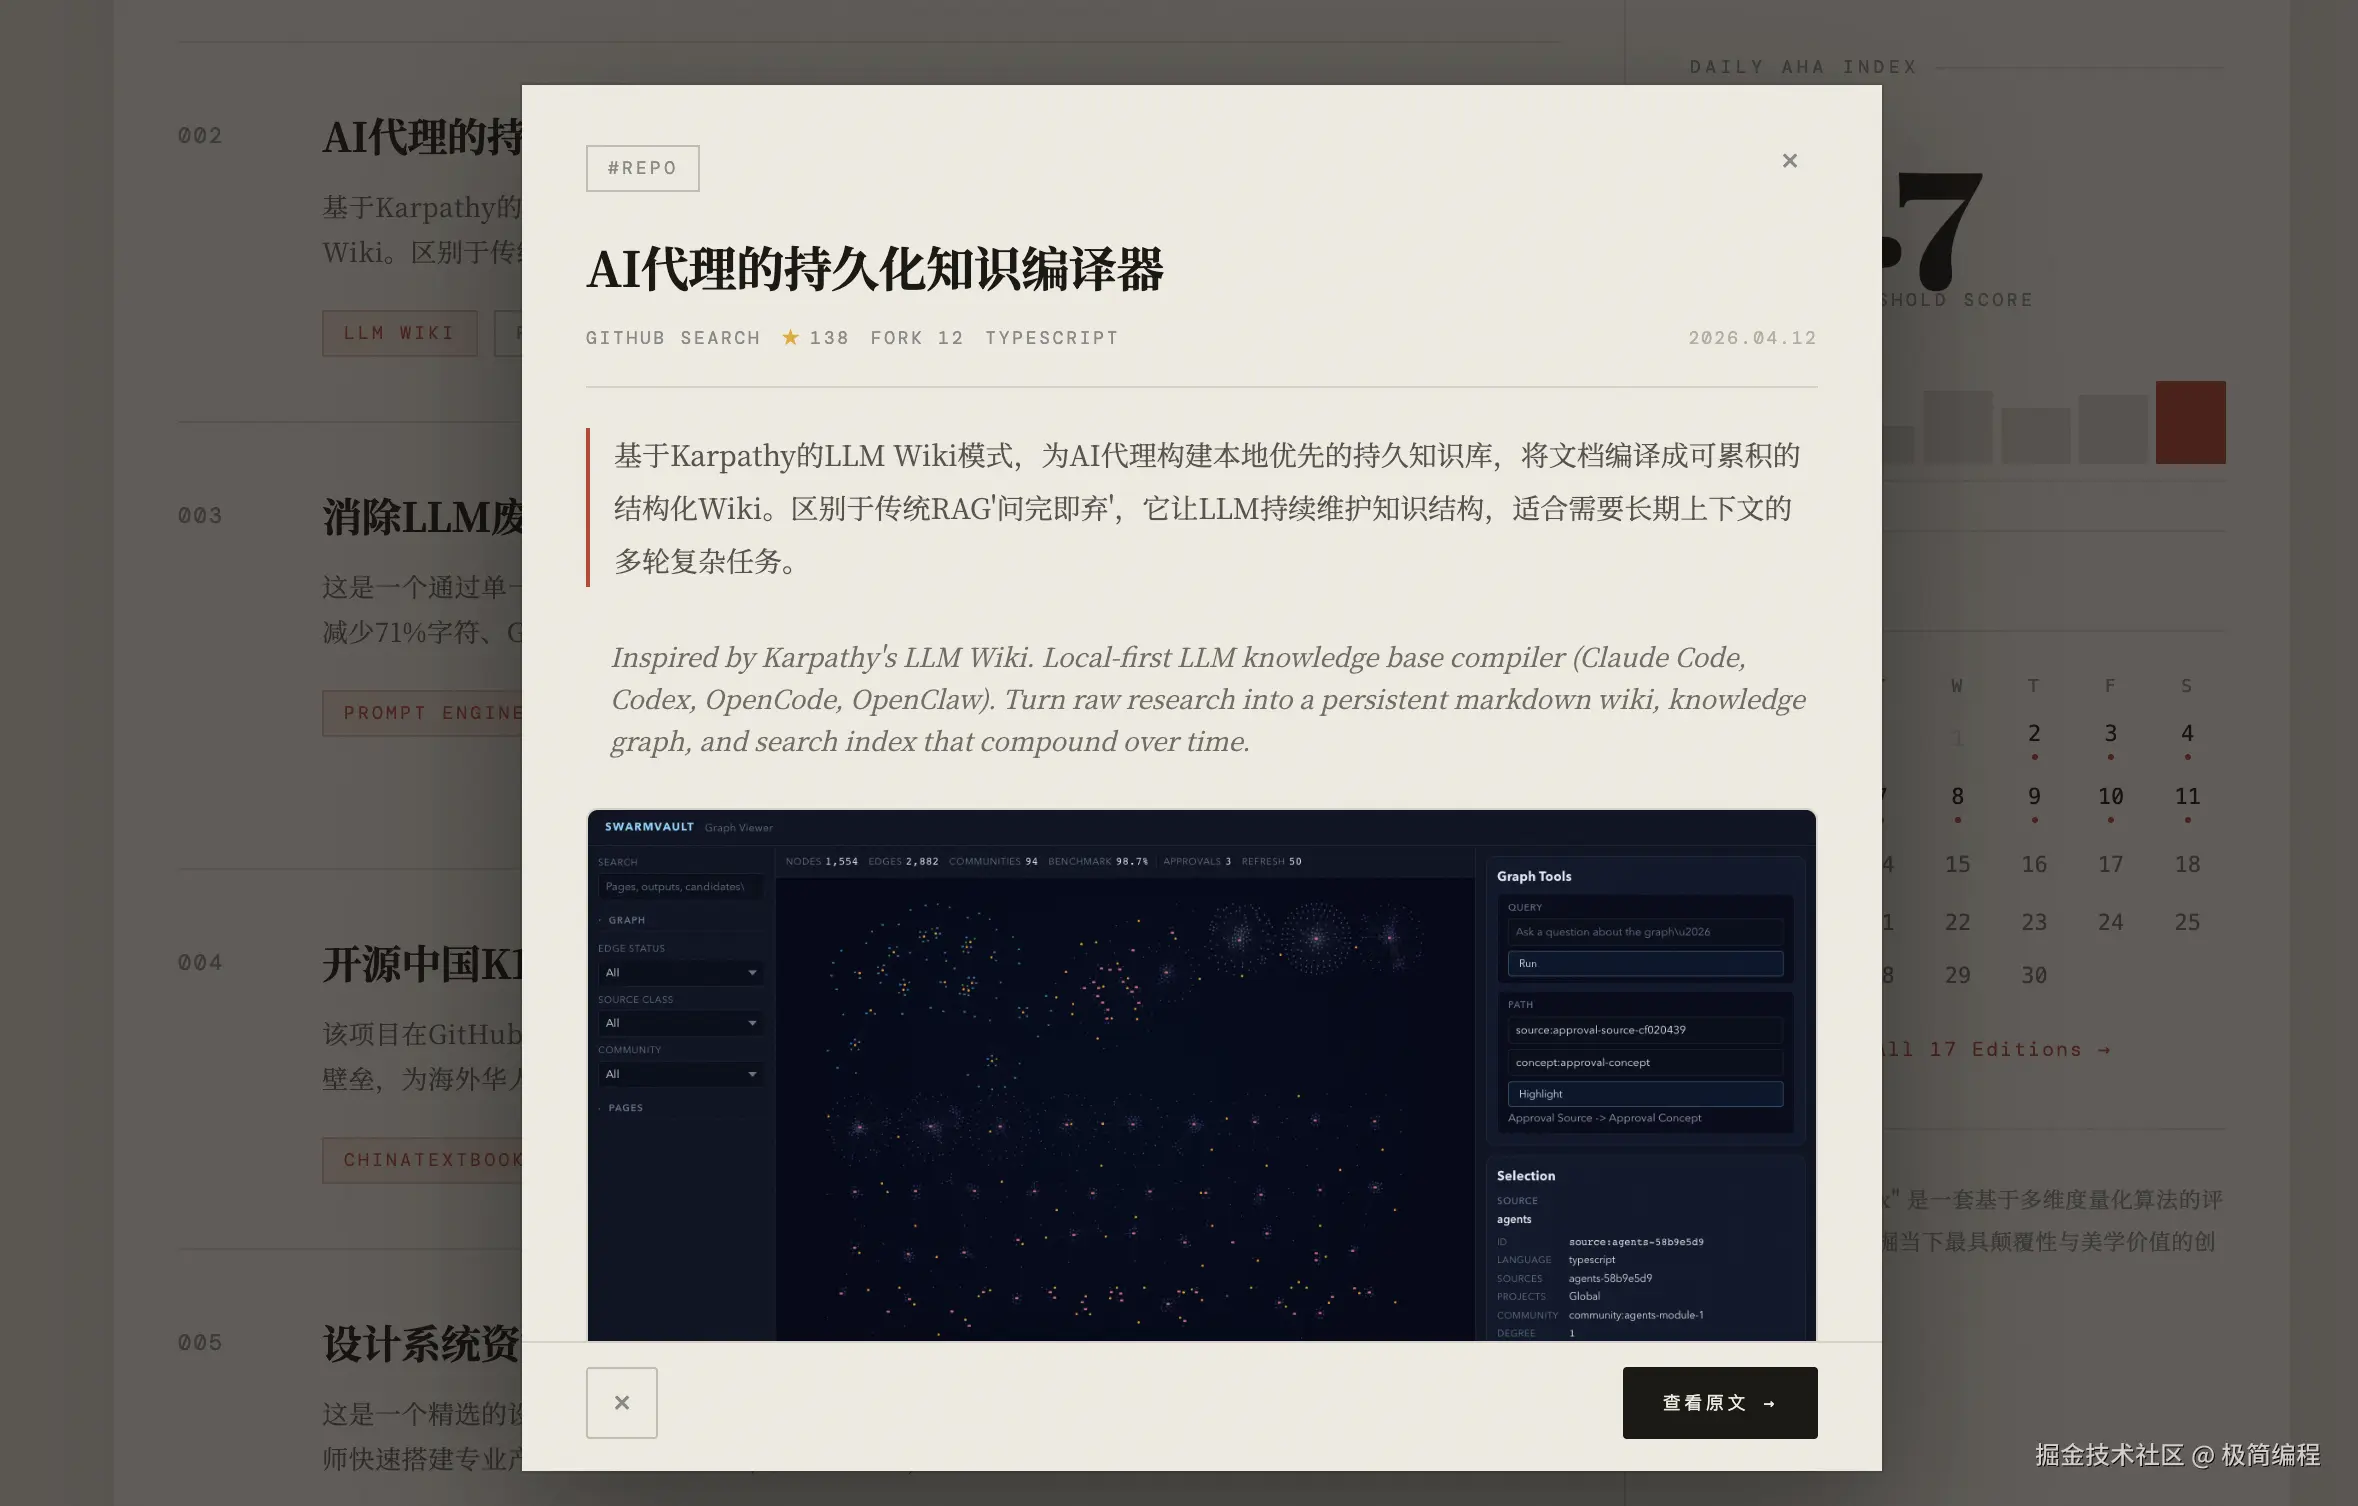Click the Highlight button under Path
The image size is (2358, 1506).
tap(1644, 1094)
